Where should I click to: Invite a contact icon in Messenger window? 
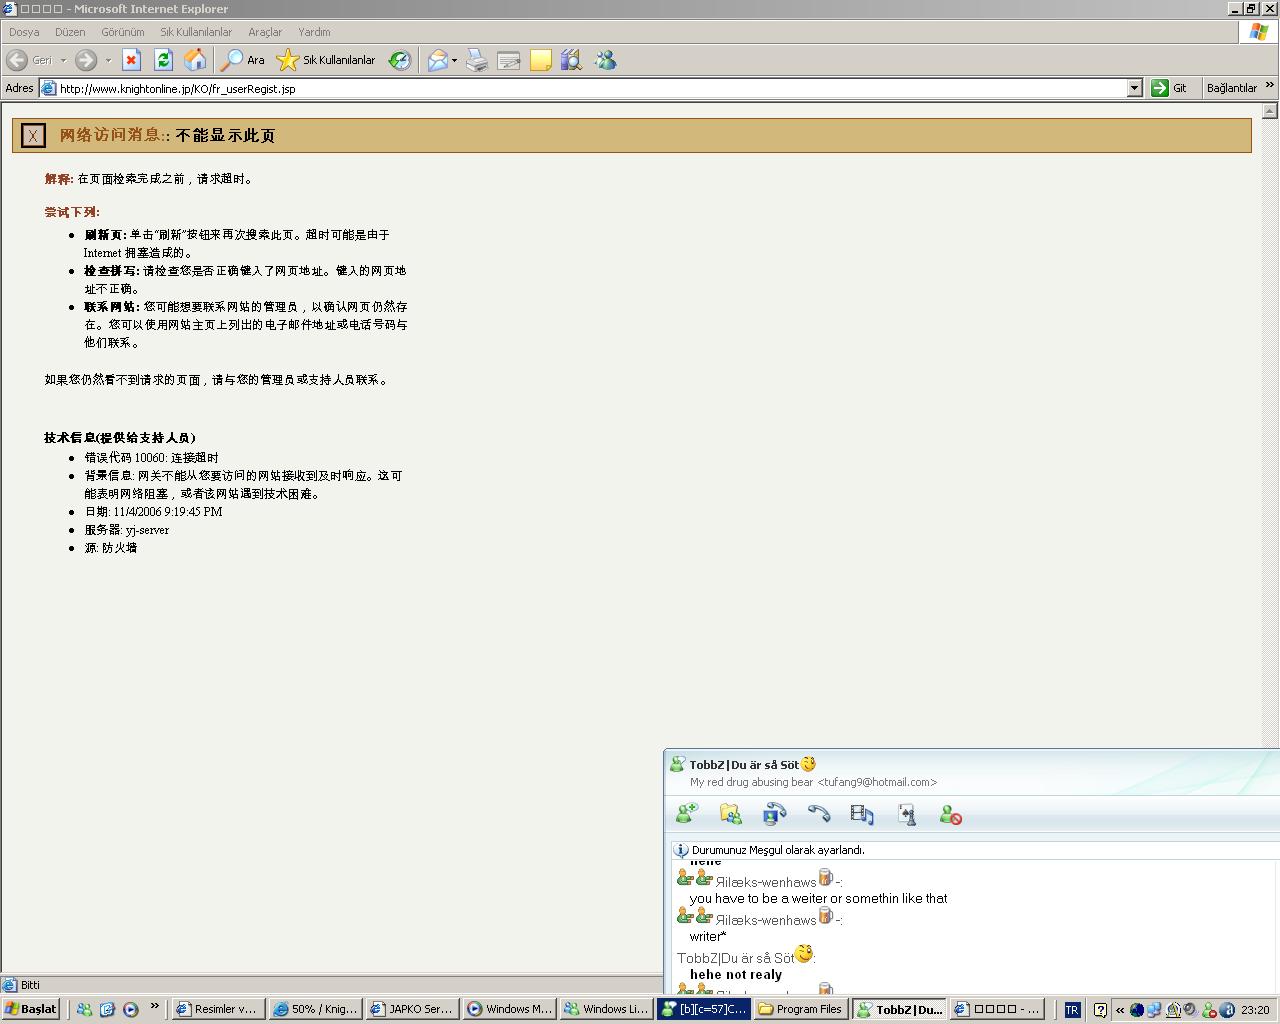pos(687,814)
